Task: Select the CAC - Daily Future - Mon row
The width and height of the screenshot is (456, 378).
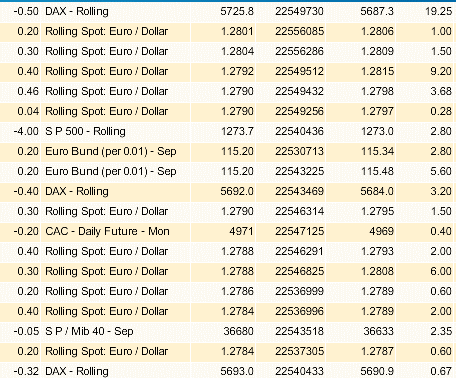Action: click(228, 232)
